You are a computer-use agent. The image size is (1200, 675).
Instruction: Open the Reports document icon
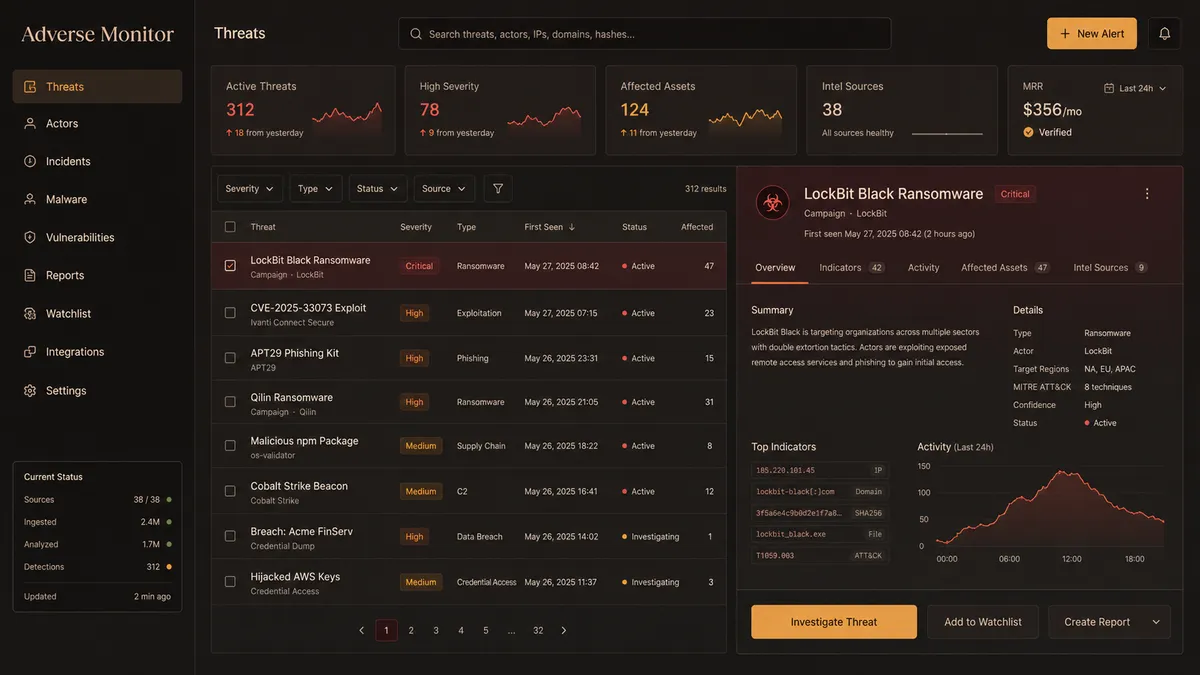[30, 276]
